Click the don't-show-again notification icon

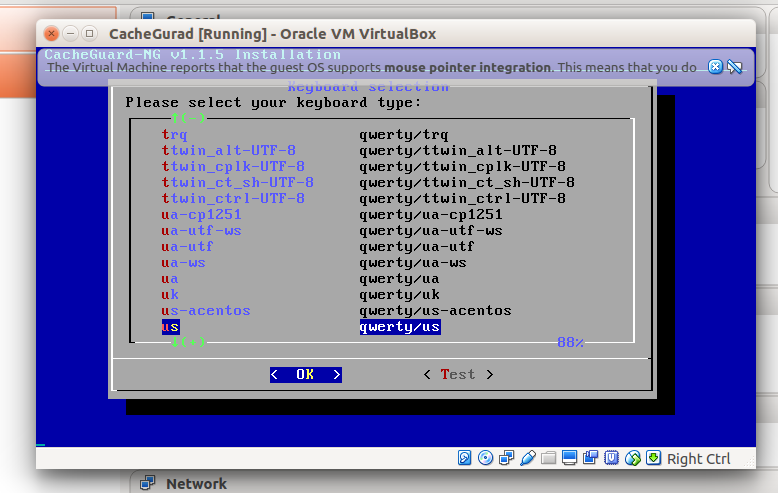click(734, 66)
